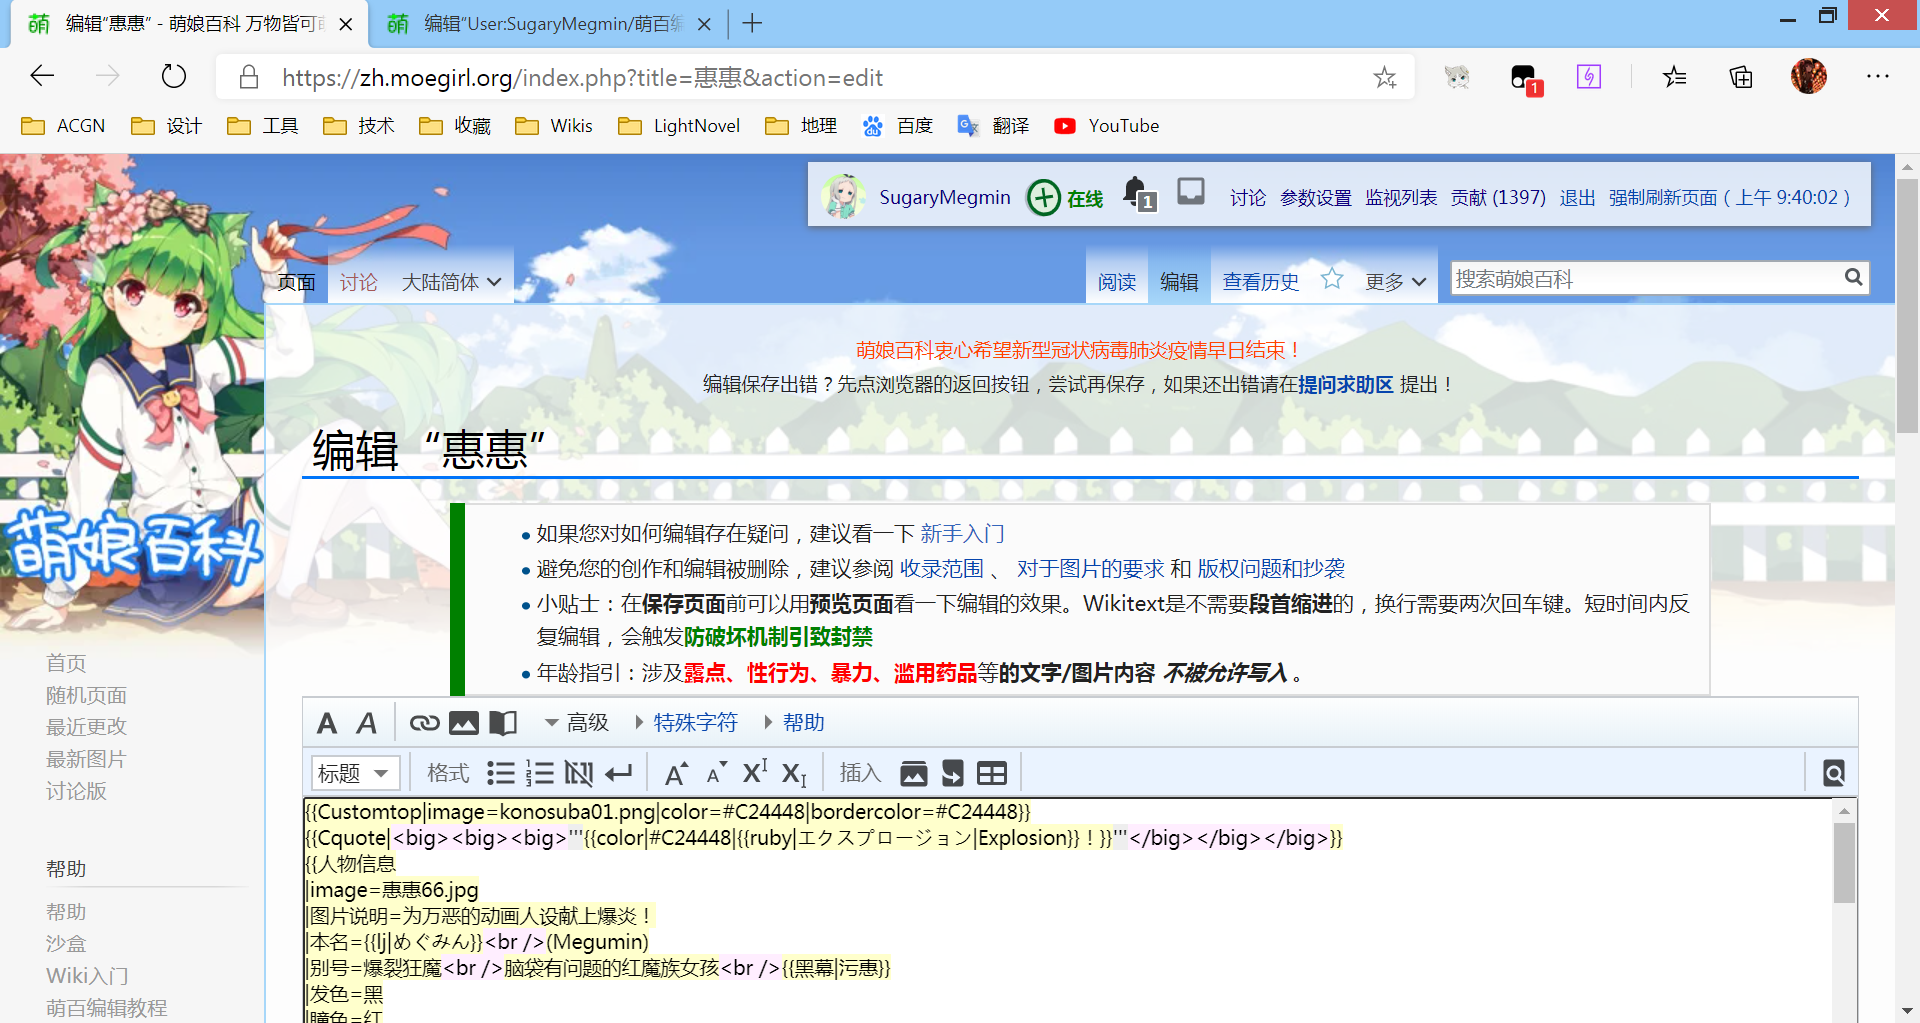The height and width of the screenshot is (1023, 1920).
Task: Click the 搜索萌娘百科 search field
Action: [1643, 279]
